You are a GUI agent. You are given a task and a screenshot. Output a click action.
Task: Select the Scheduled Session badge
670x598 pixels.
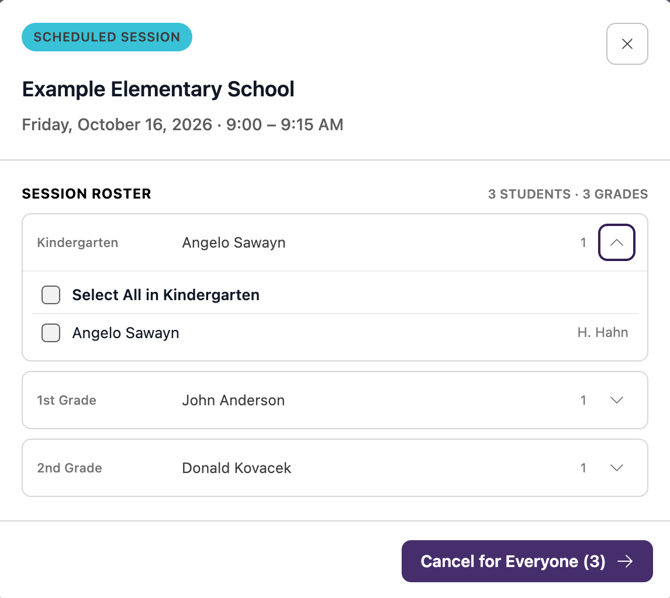point(107,37)
